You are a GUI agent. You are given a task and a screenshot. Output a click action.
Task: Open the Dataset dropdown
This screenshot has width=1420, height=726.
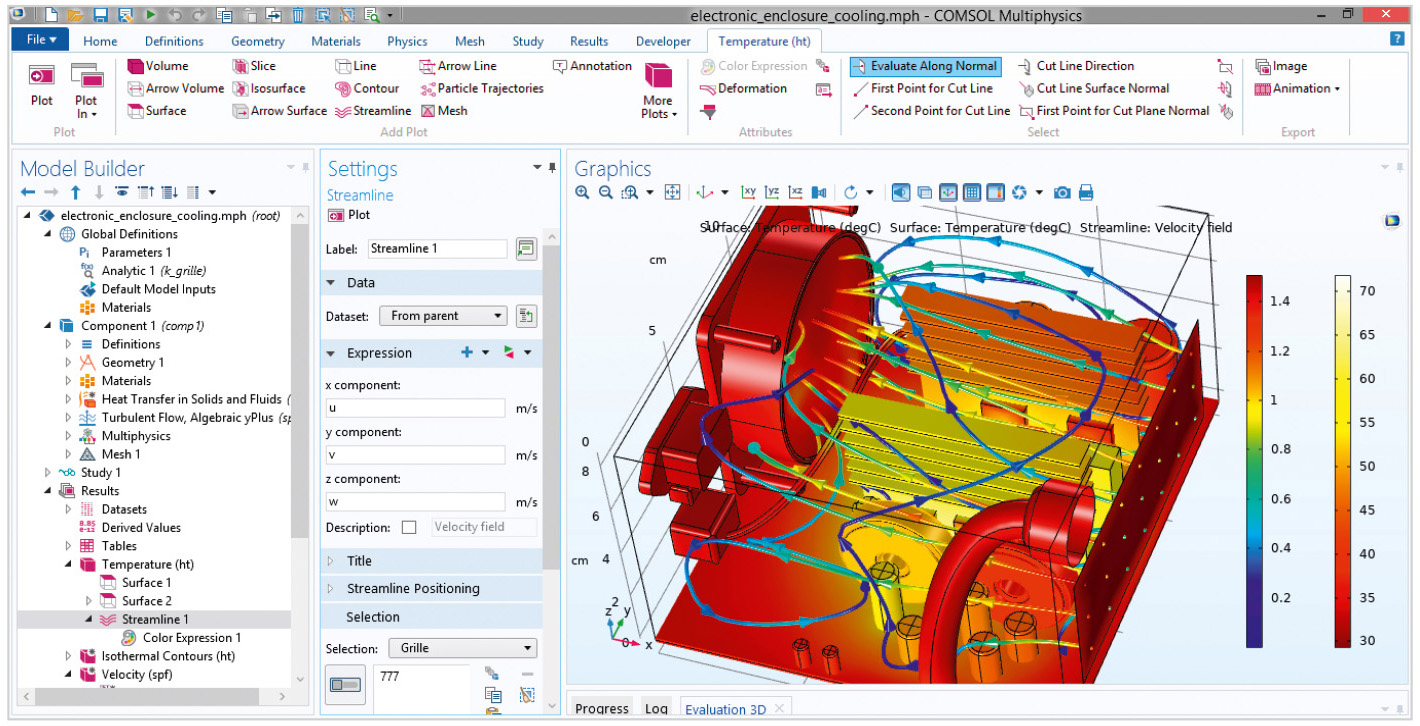[444, 316]
